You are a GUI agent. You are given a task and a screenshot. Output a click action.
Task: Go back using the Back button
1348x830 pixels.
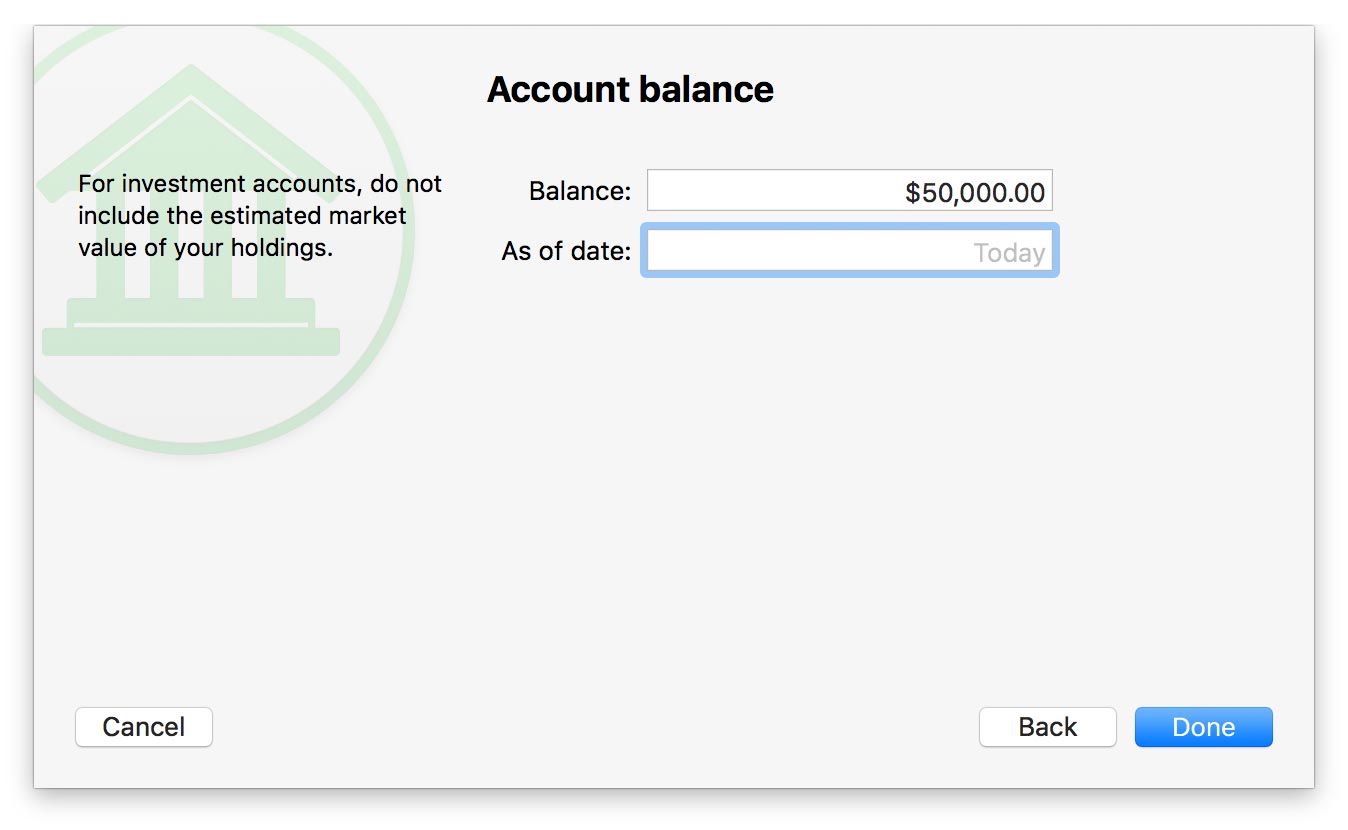1047,727
